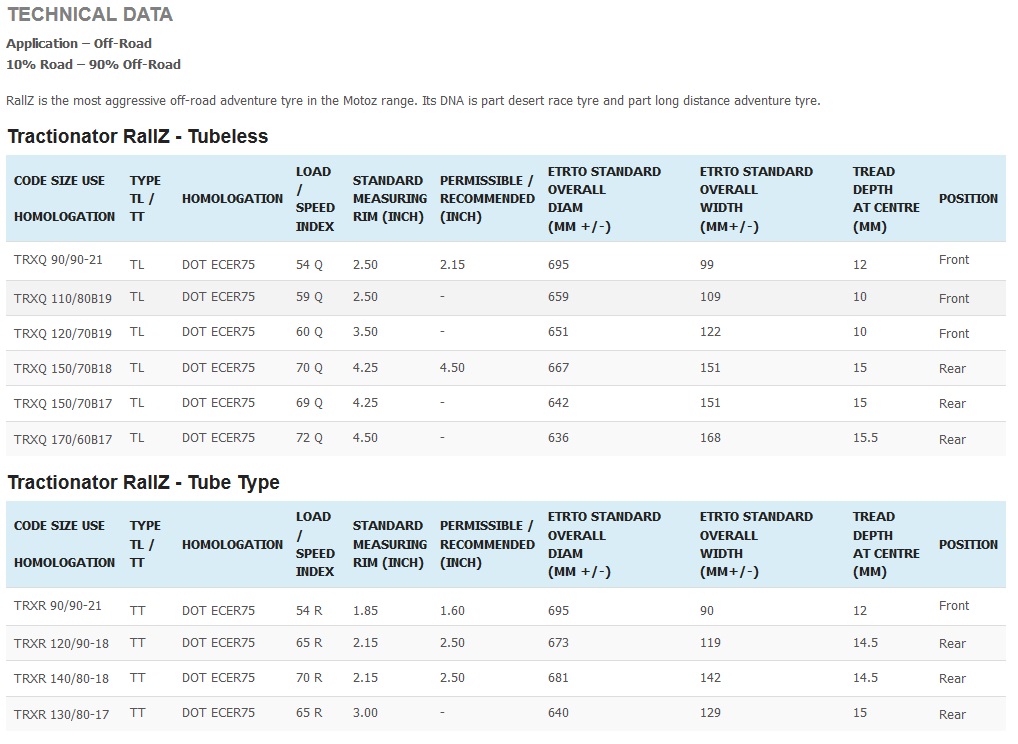Click the '70 R' load index value
This screenshot has height=744, width=1018.
pos(310,678)
